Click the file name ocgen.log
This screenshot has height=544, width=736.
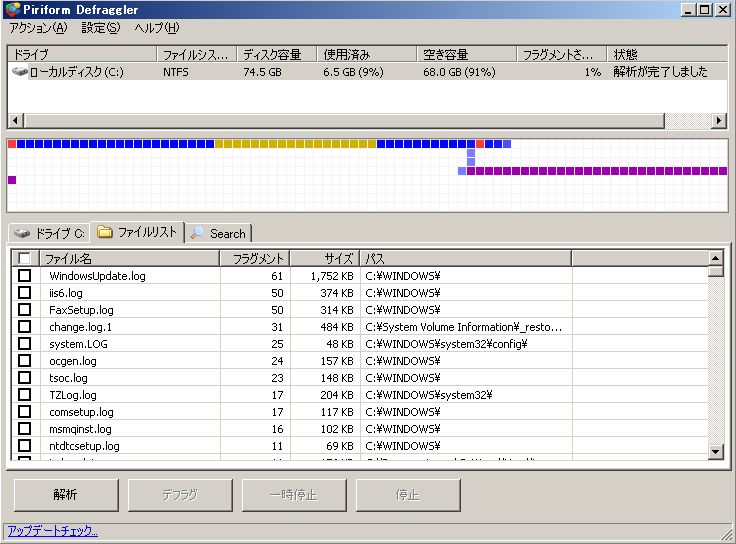tap(73, 361)
